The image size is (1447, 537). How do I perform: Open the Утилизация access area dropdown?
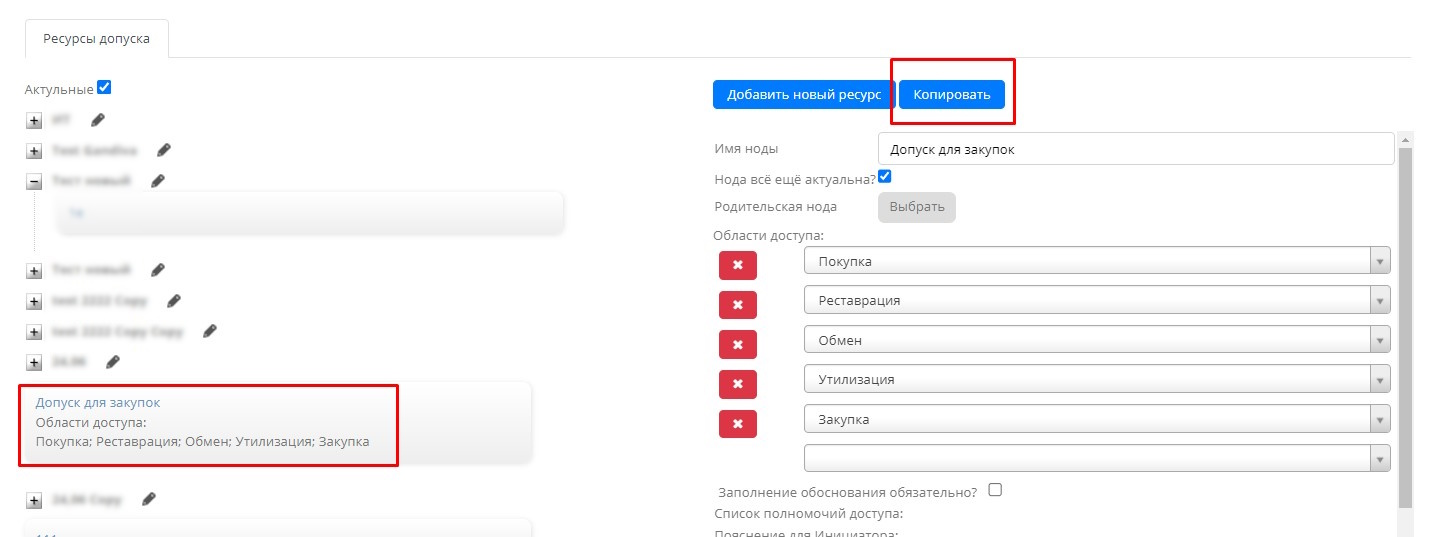(x=1096, y=380)
